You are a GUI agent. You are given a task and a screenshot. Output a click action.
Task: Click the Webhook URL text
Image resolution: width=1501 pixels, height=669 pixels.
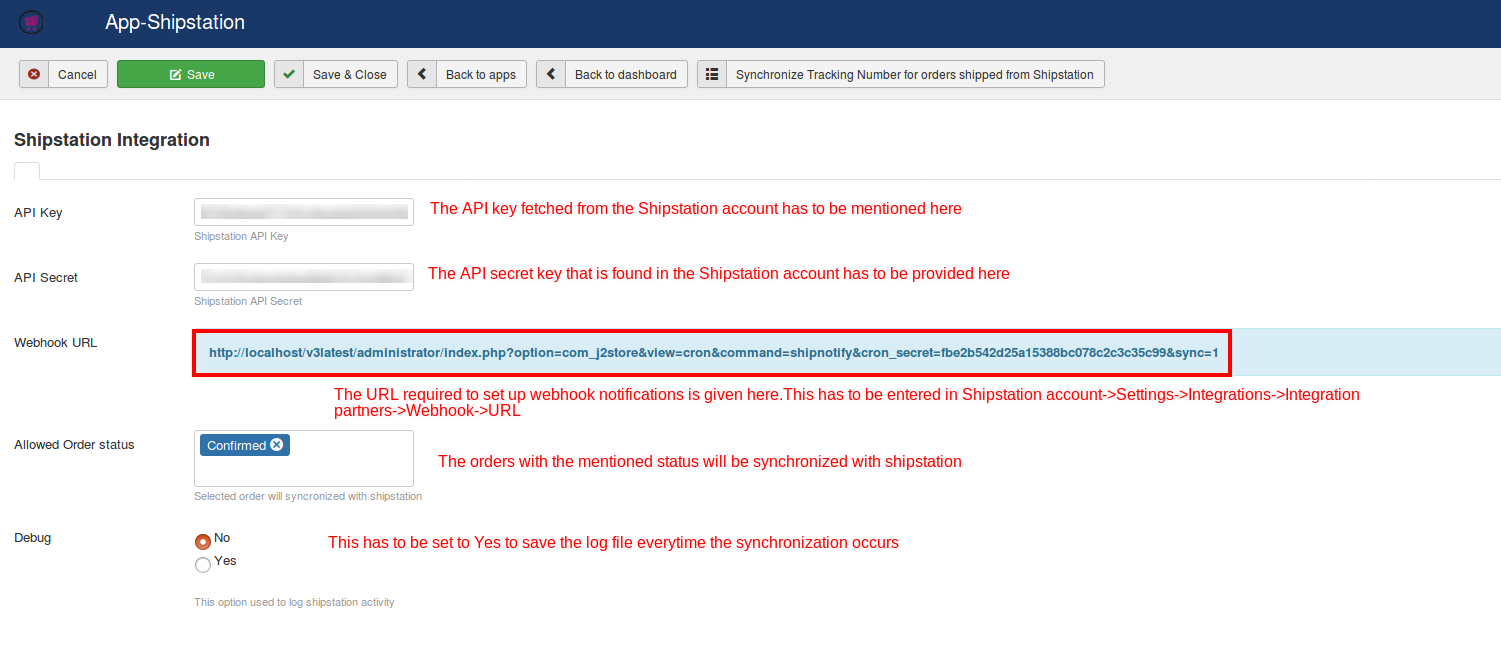point(712,353)
